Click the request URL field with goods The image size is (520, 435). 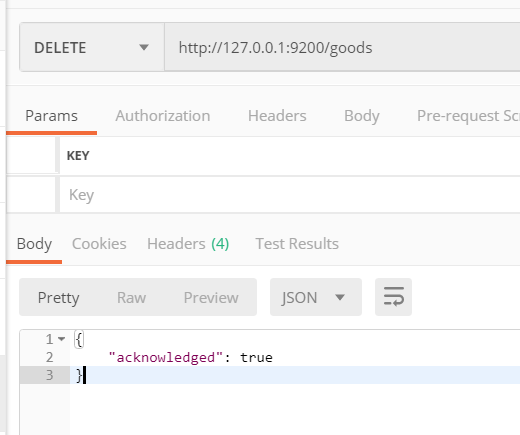pos(342,47)
